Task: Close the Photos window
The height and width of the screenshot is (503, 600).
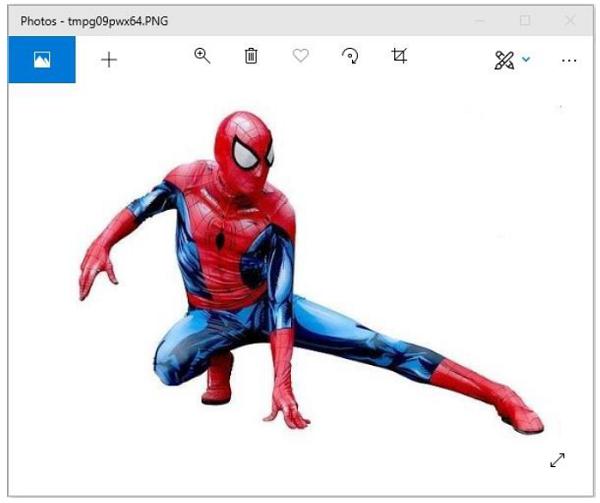Action: (570, 20)
